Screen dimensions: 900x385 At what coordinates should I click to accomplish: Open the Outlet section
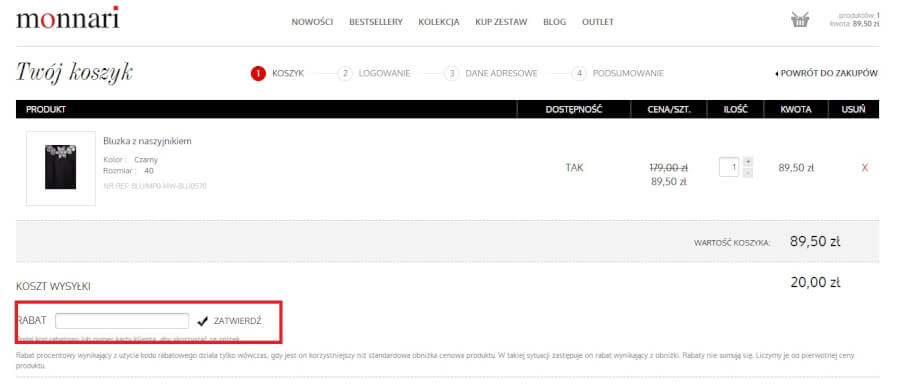click(598, 22)
